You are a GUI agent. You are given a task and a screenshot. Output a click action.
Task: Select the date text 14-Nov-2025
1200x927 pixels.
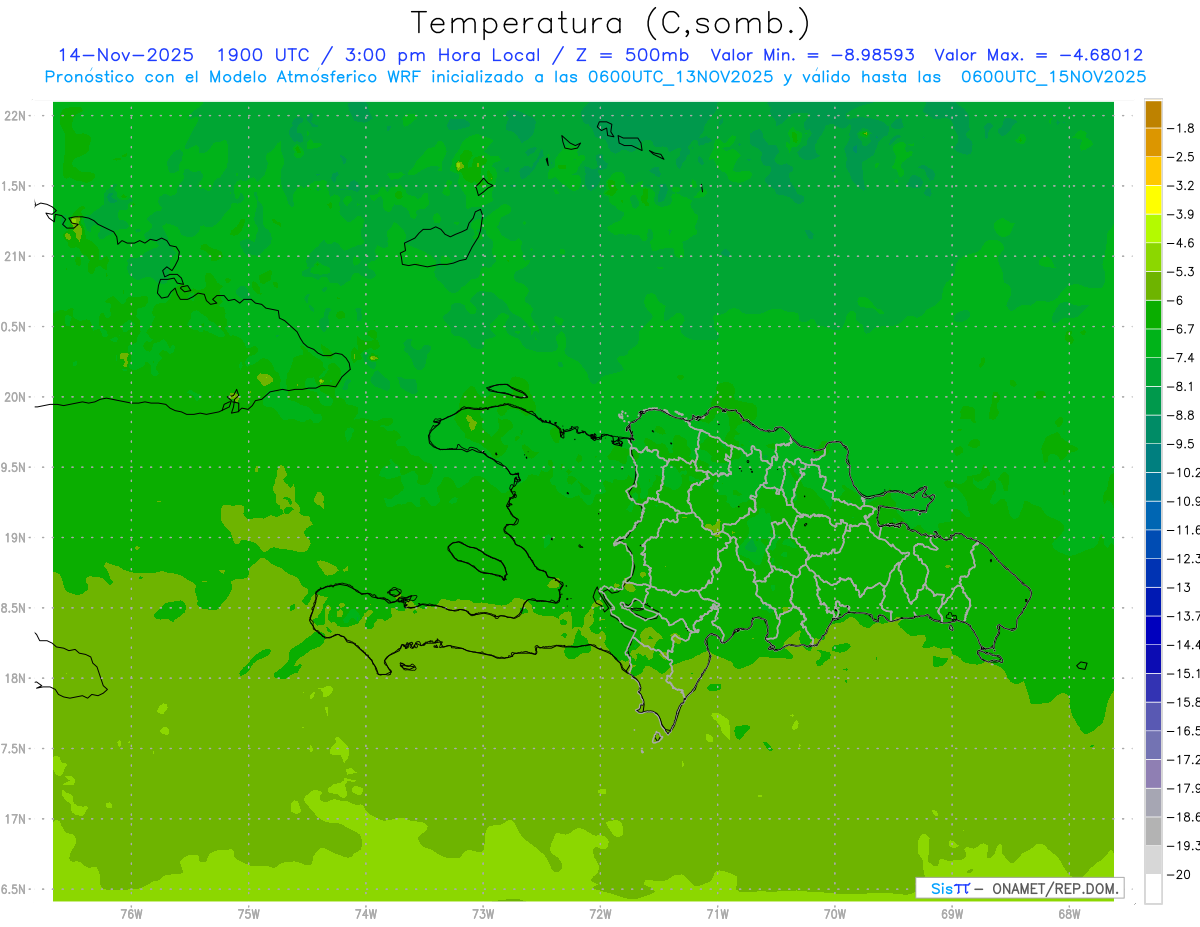pos(126,55)
